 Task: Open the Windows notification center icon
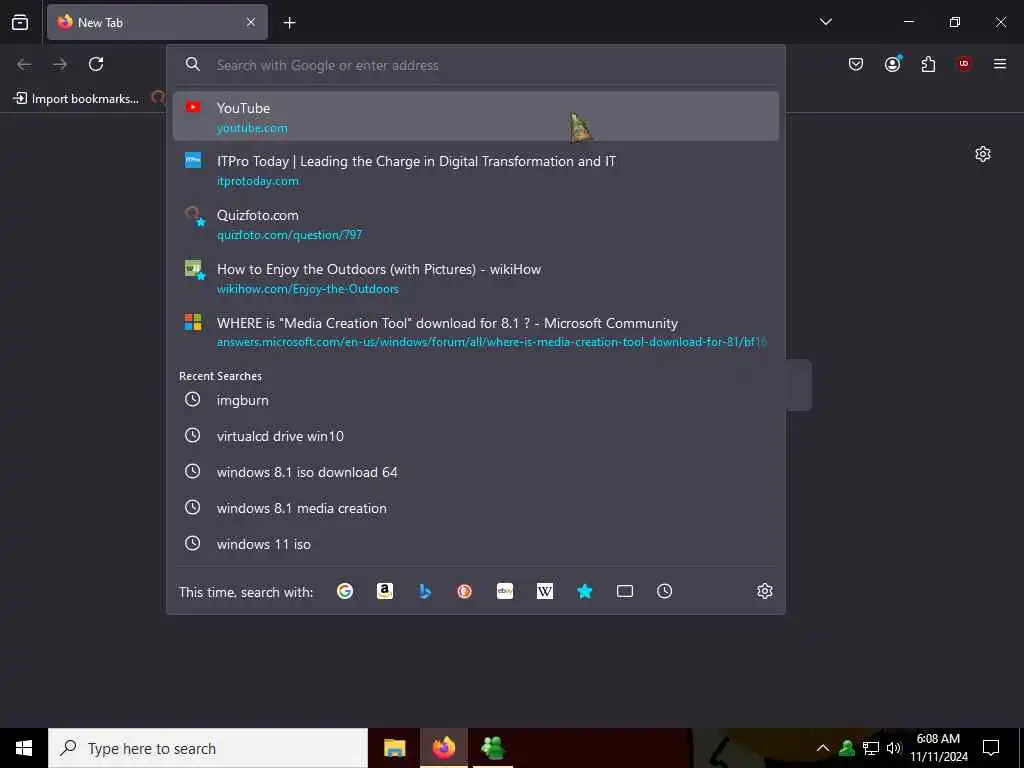(991, 748)
